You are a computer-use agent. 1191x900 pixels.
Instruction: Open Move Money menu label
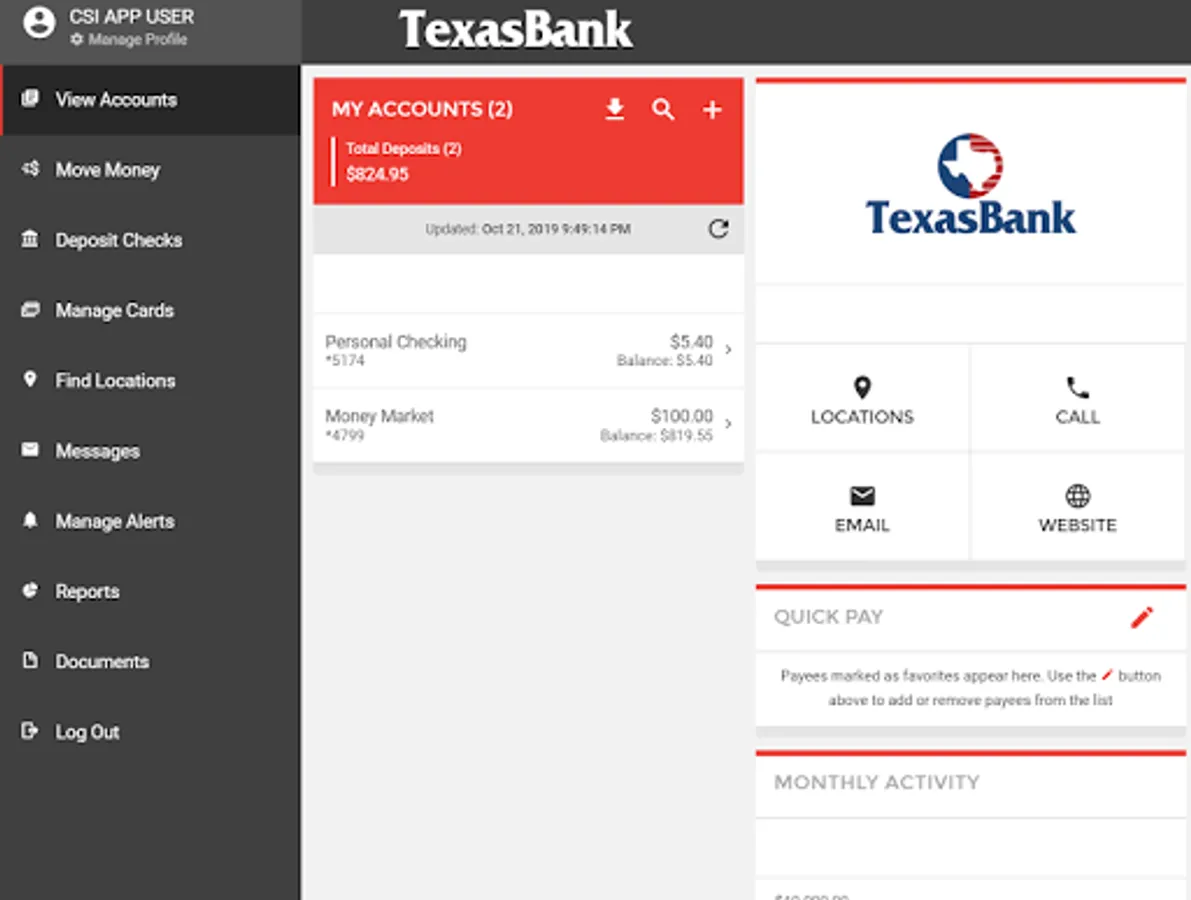click(x=108, y=170)
